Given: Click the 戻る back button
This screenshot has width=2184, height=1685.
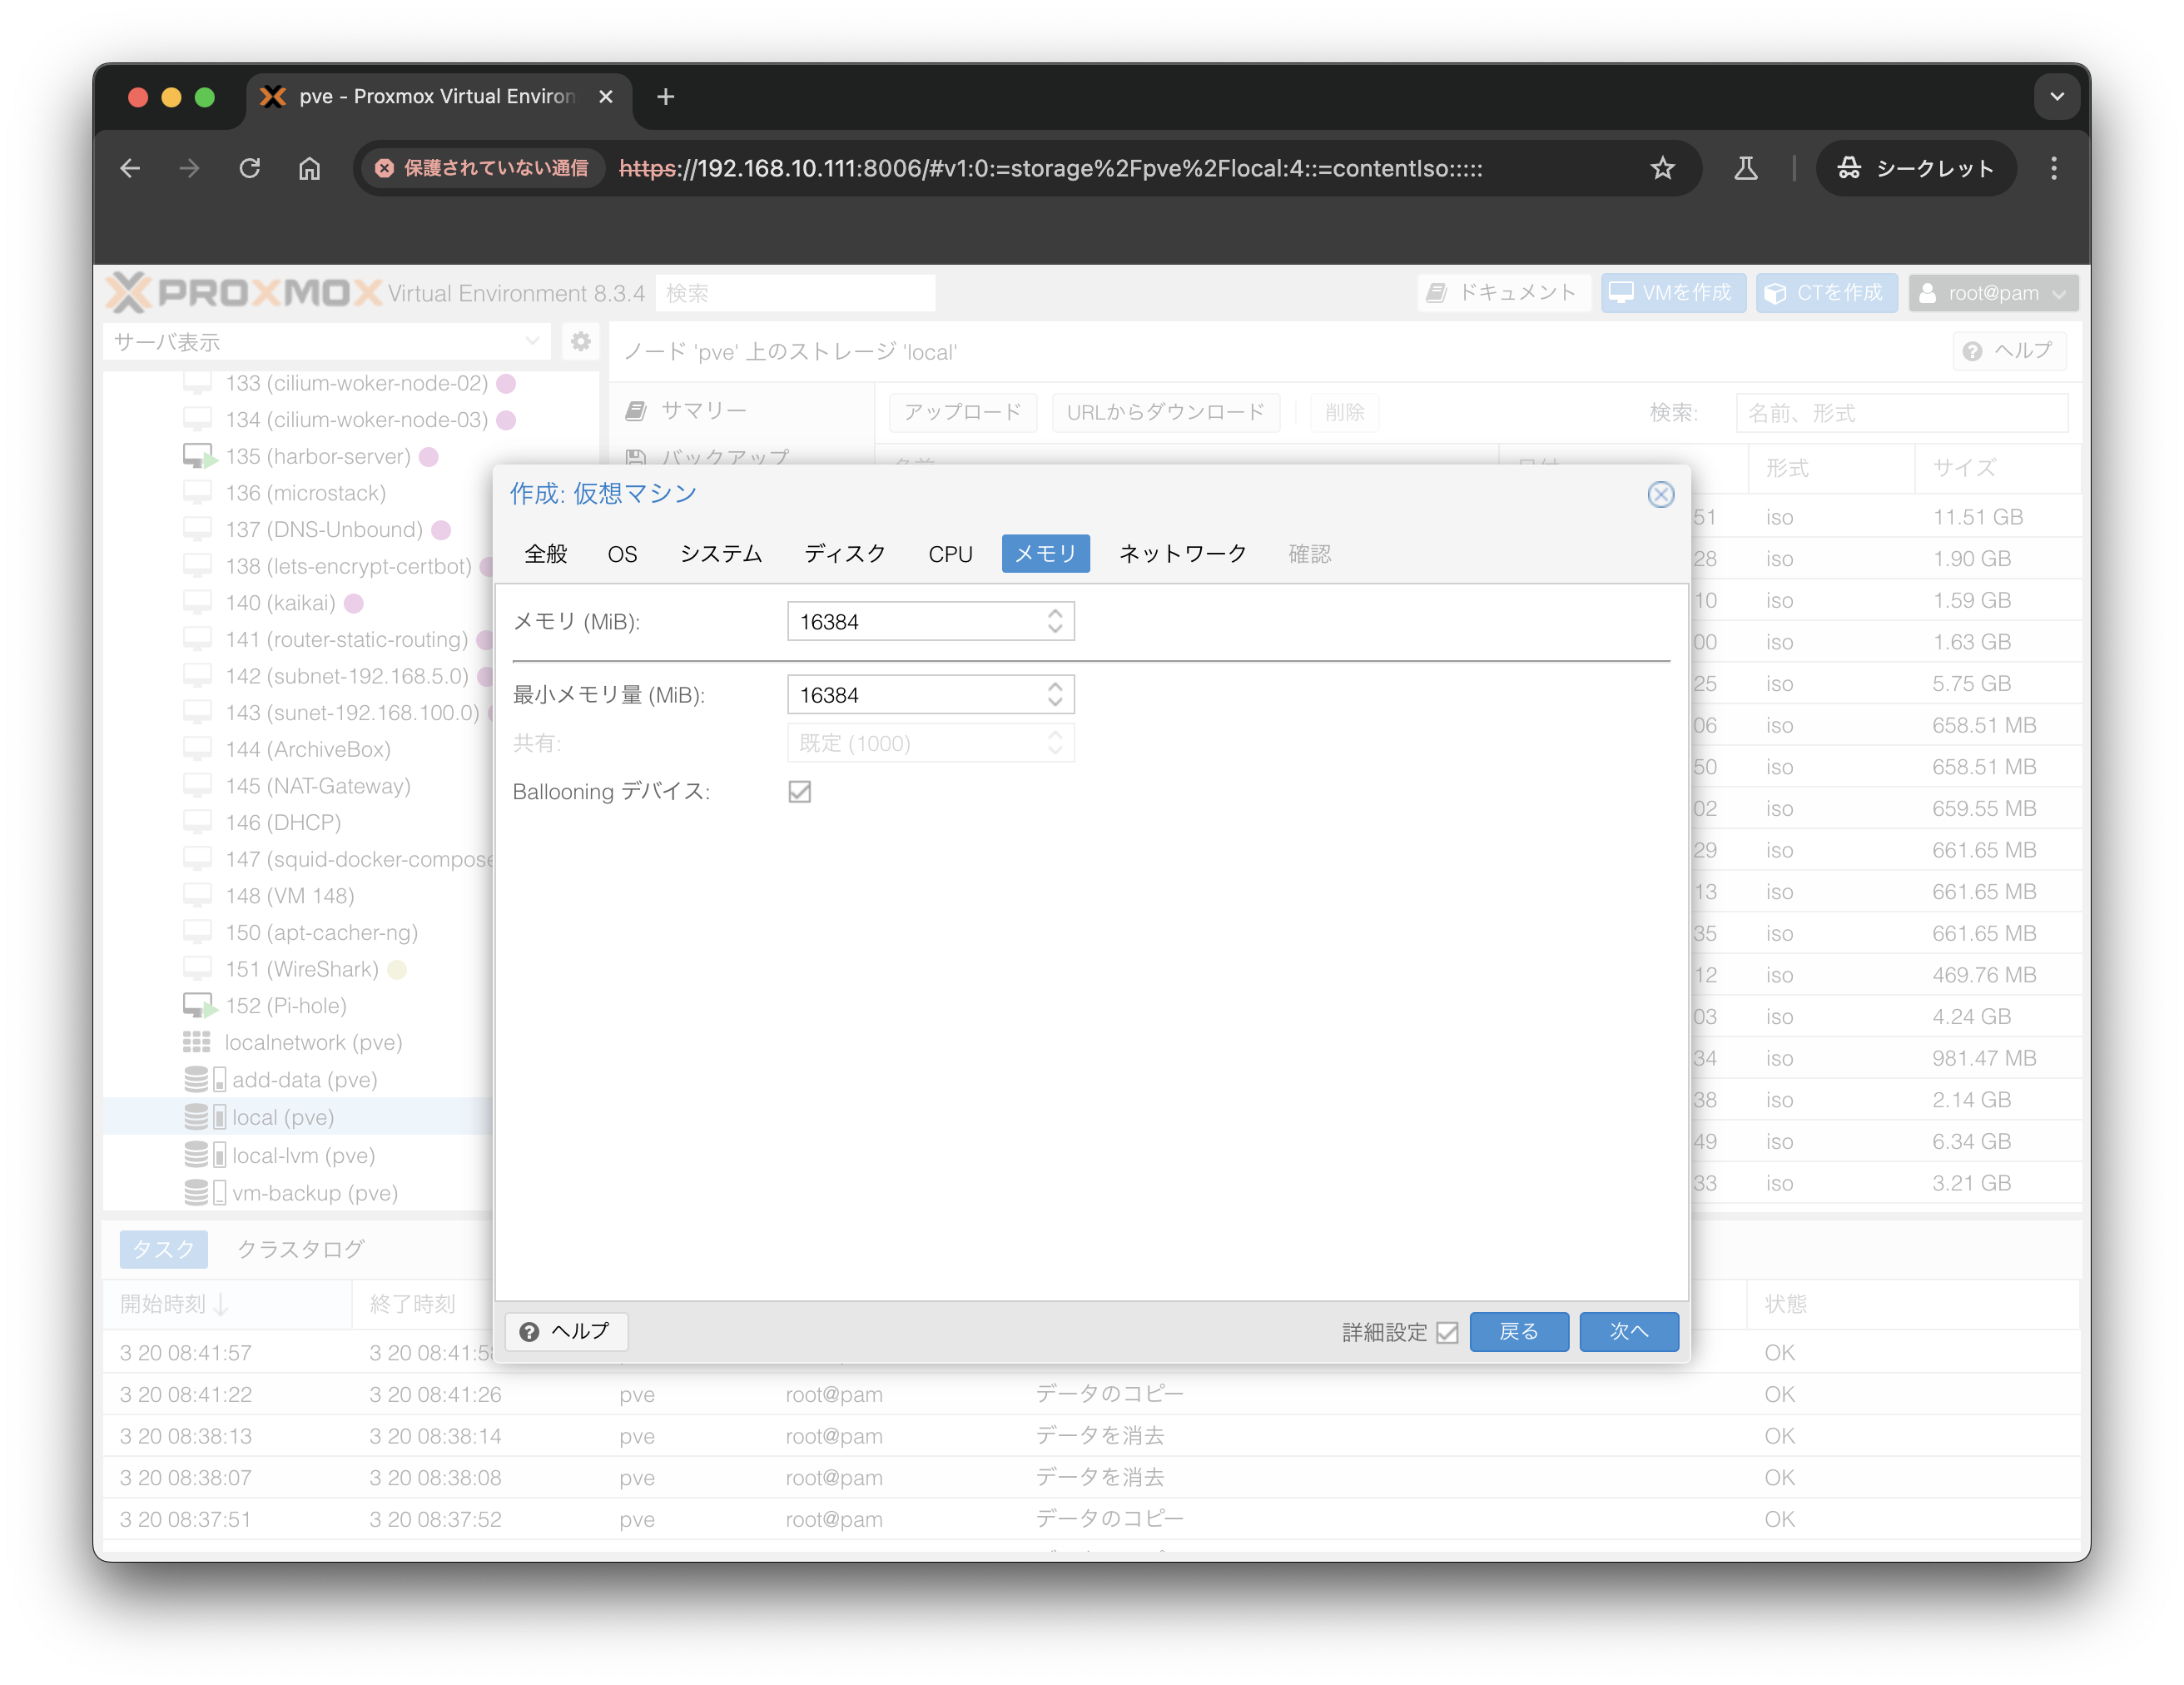Looking at the screenshot, I should [x=1518, y=1332].
